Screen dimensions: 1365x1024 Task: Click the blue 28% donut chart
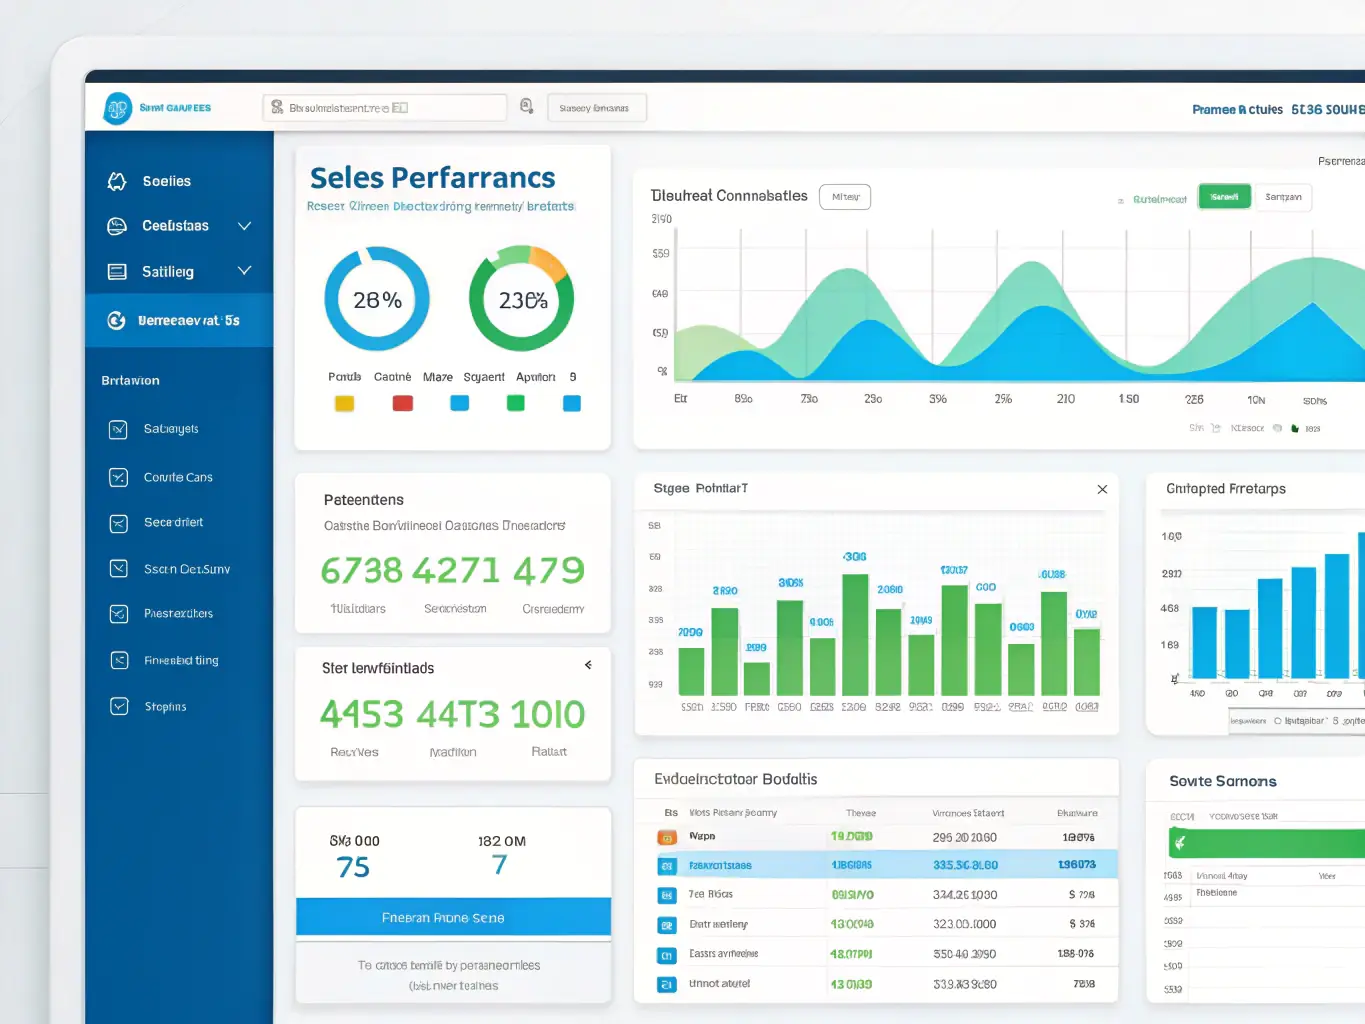pos(377,299)
